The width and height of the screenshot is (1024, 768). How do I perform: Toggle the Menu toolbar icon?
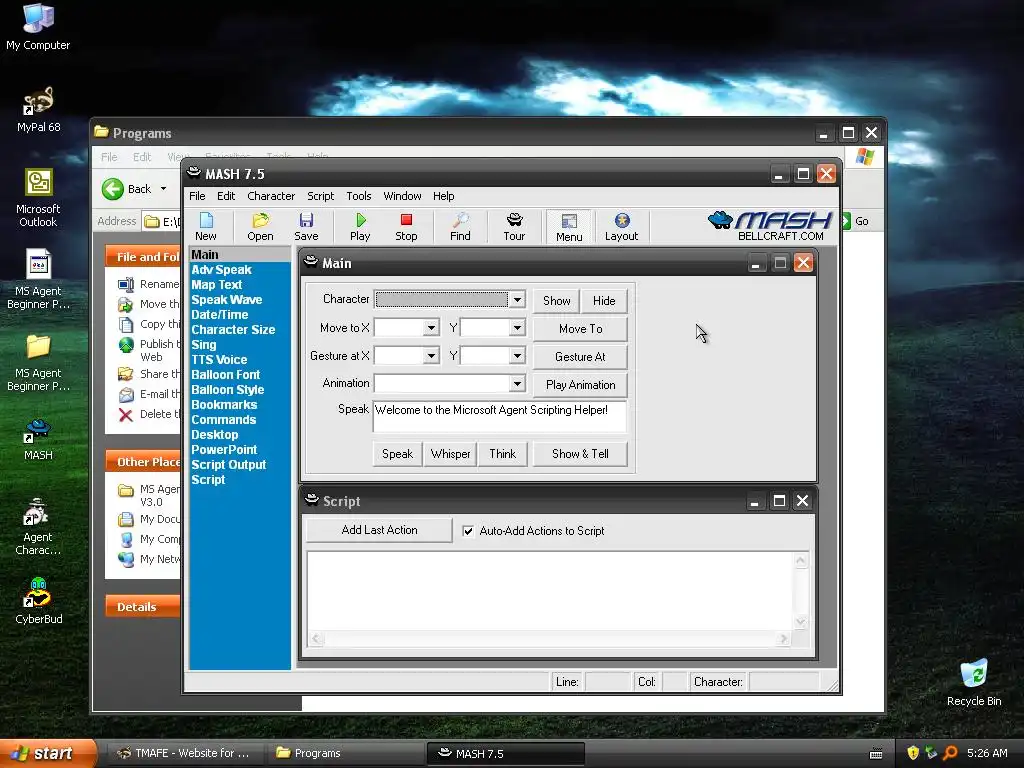(x=569, y=227)
